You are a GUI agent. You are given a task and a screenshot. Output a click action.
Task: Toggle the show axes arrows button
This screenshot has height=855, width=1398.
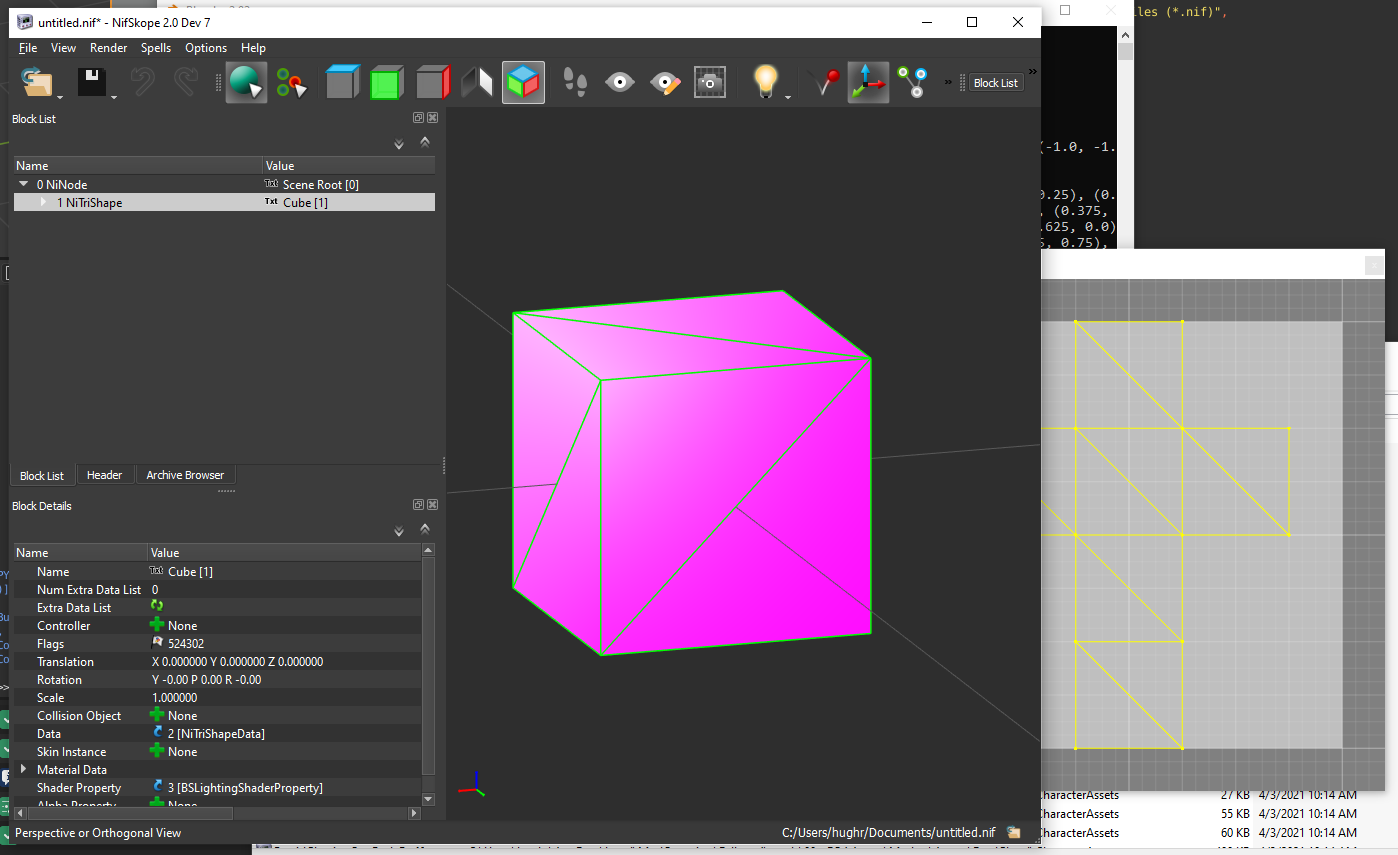click(x=868, y=82)
